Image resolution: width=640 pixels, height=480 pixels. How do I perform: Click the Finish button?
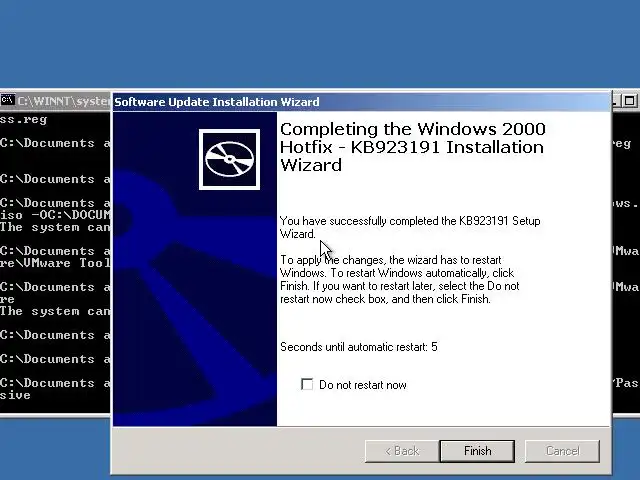point(477,451)
